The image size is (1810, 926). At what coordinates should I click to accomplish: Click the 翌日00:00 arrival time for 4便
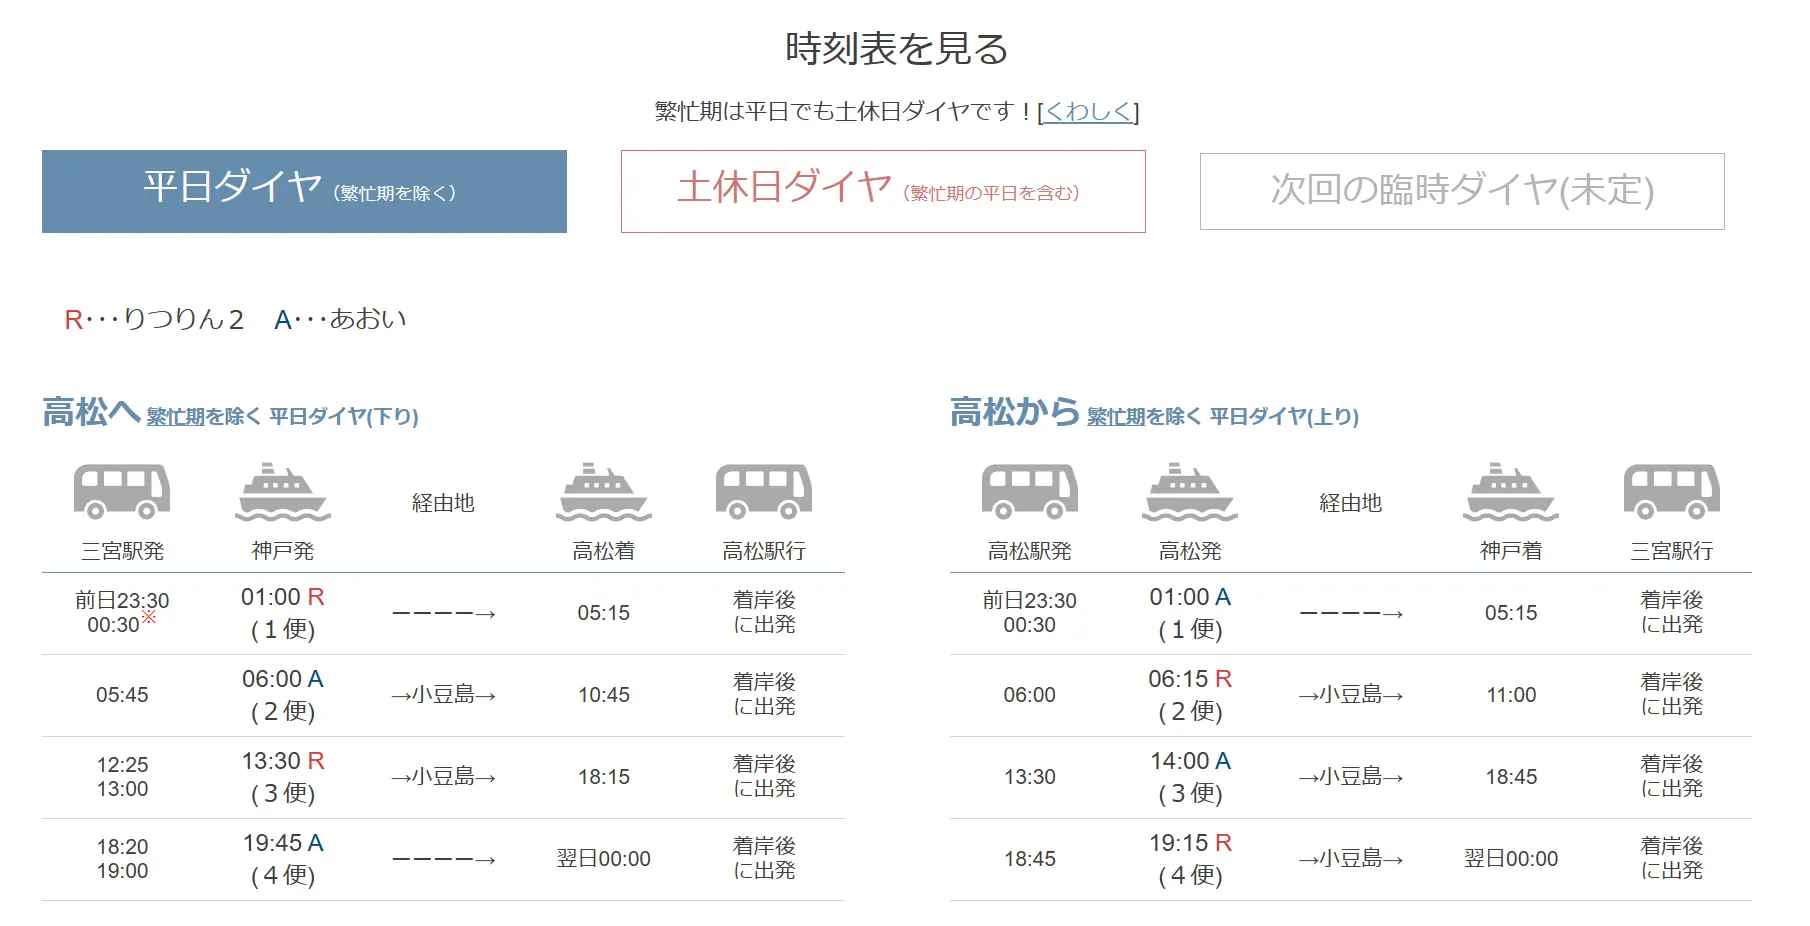coord(603,858)
